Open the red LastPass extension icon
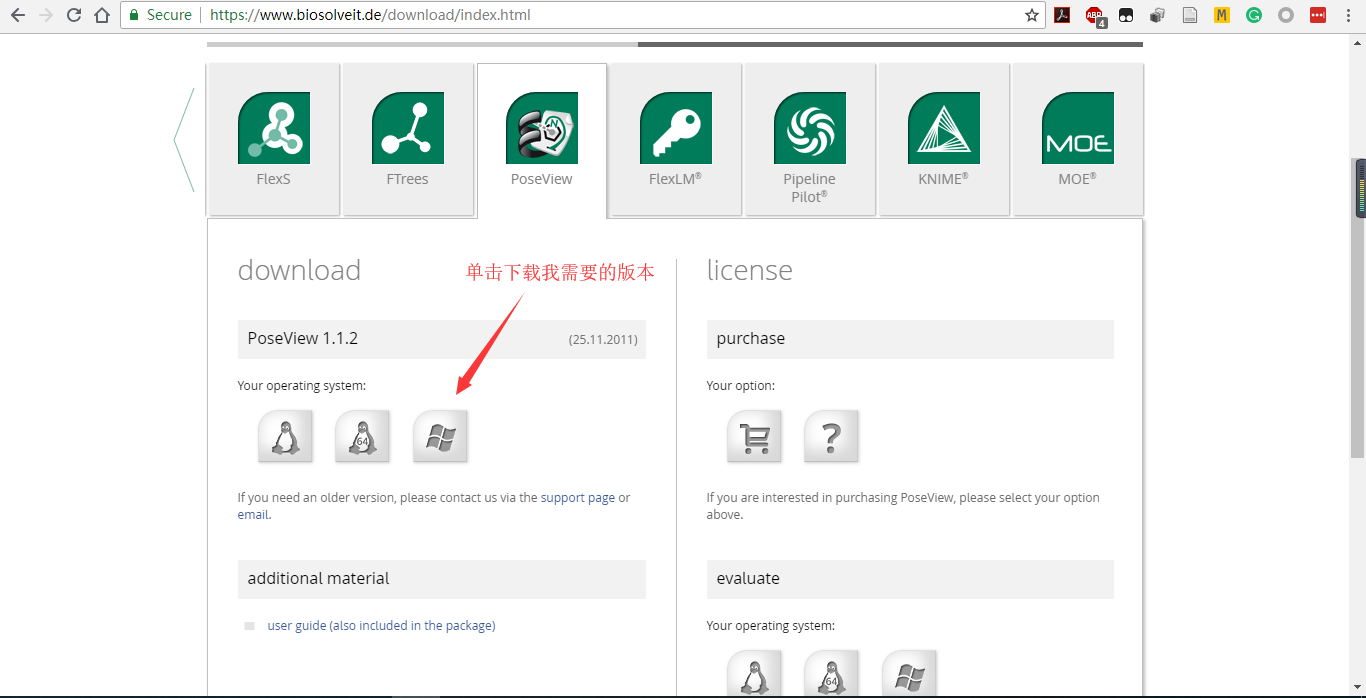The height and width of the screenshot is (698, 1366). pyautogui.click(x=1318, y=15)
